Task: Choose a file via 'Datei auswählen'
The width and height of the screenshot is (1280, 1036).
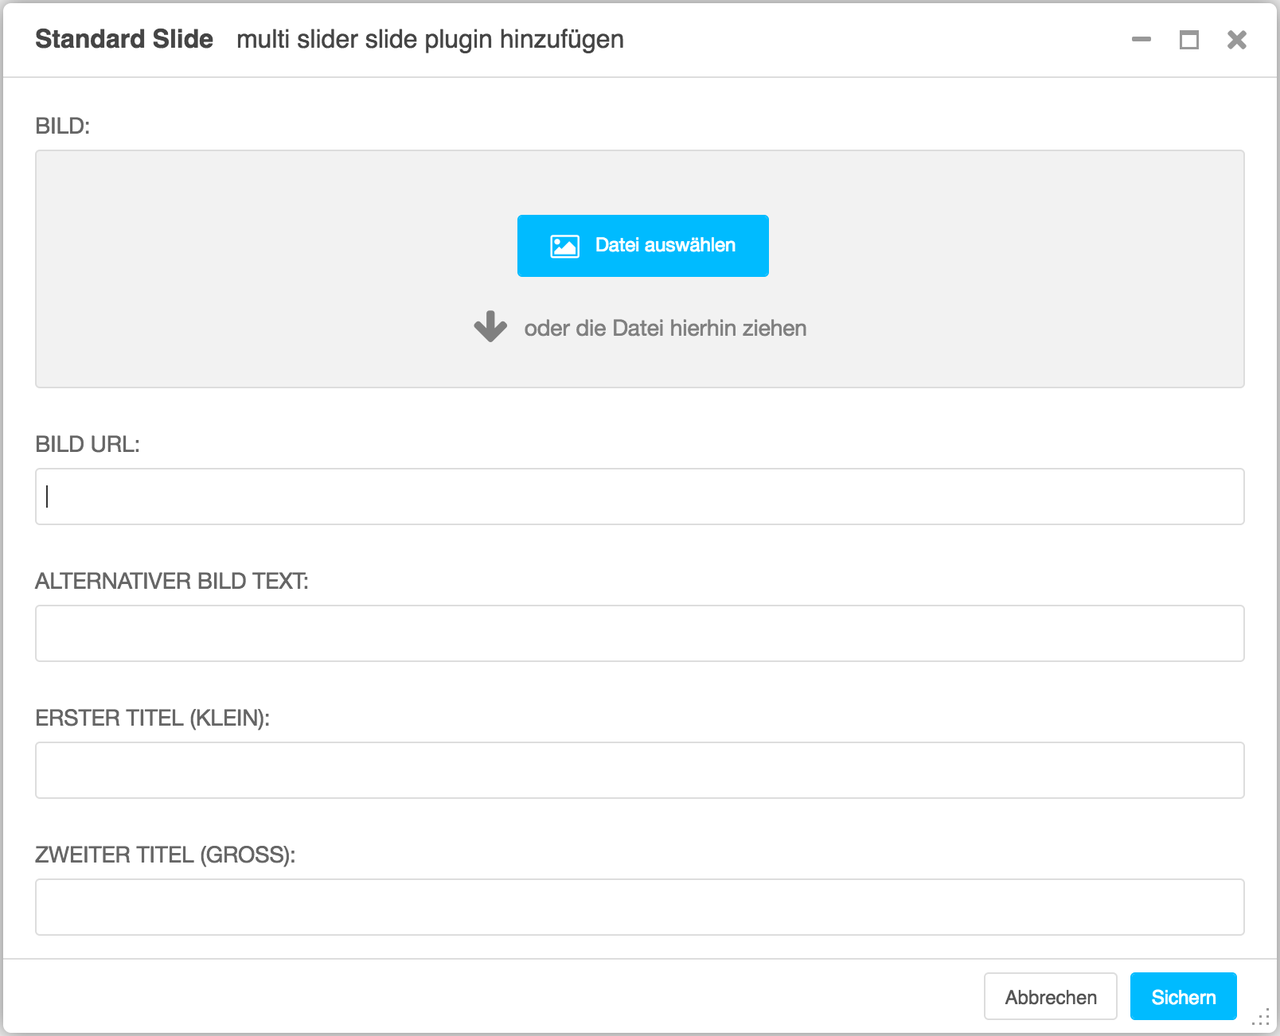Action: (x=643, y=246)
